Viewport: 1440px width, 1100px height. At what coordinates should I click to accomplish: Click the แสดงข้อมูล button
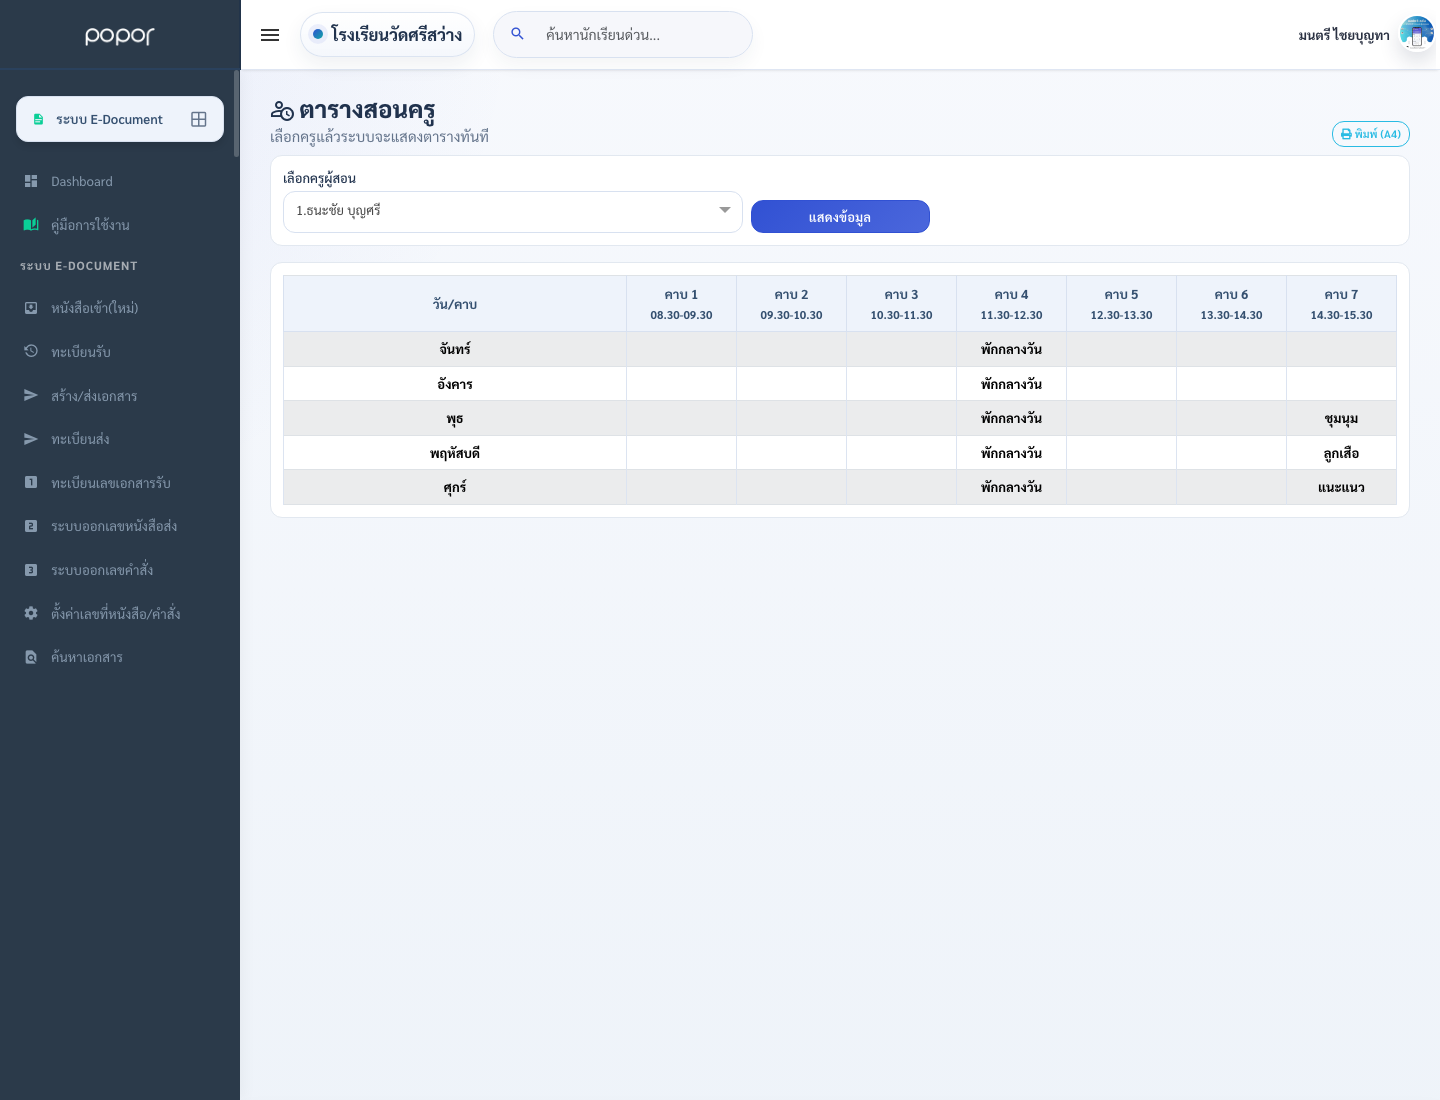coord(840,217)
